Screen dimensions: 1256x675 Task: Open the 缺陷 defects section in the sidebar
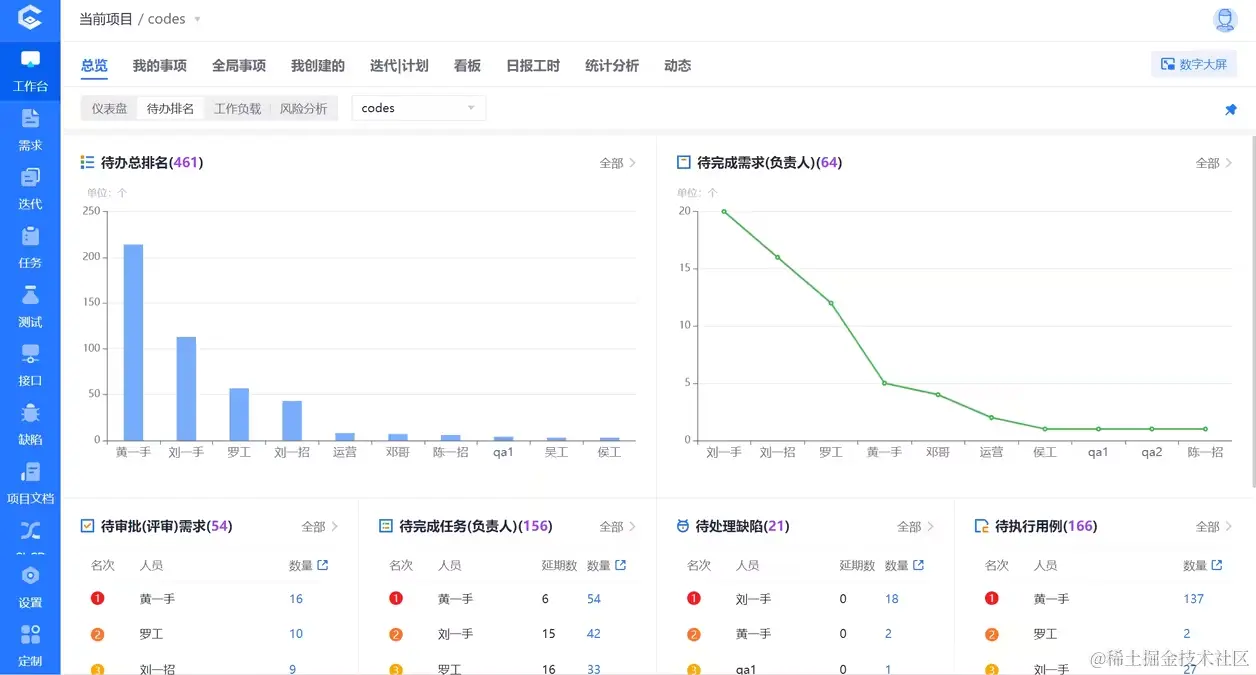[x=30, y=425]
